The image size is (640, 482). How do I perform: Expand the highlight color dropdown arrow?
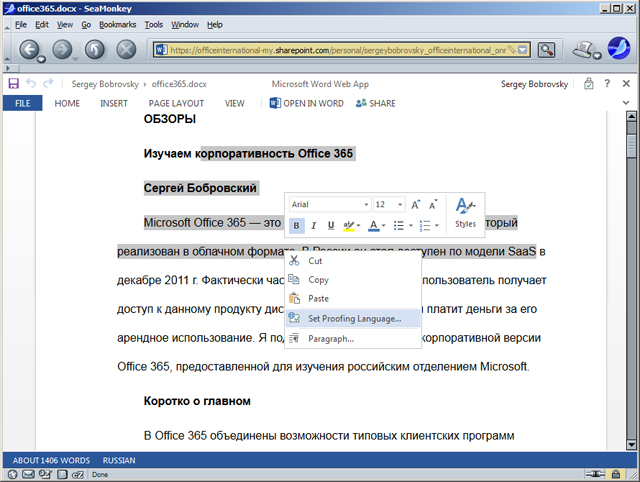click(359, 225)
